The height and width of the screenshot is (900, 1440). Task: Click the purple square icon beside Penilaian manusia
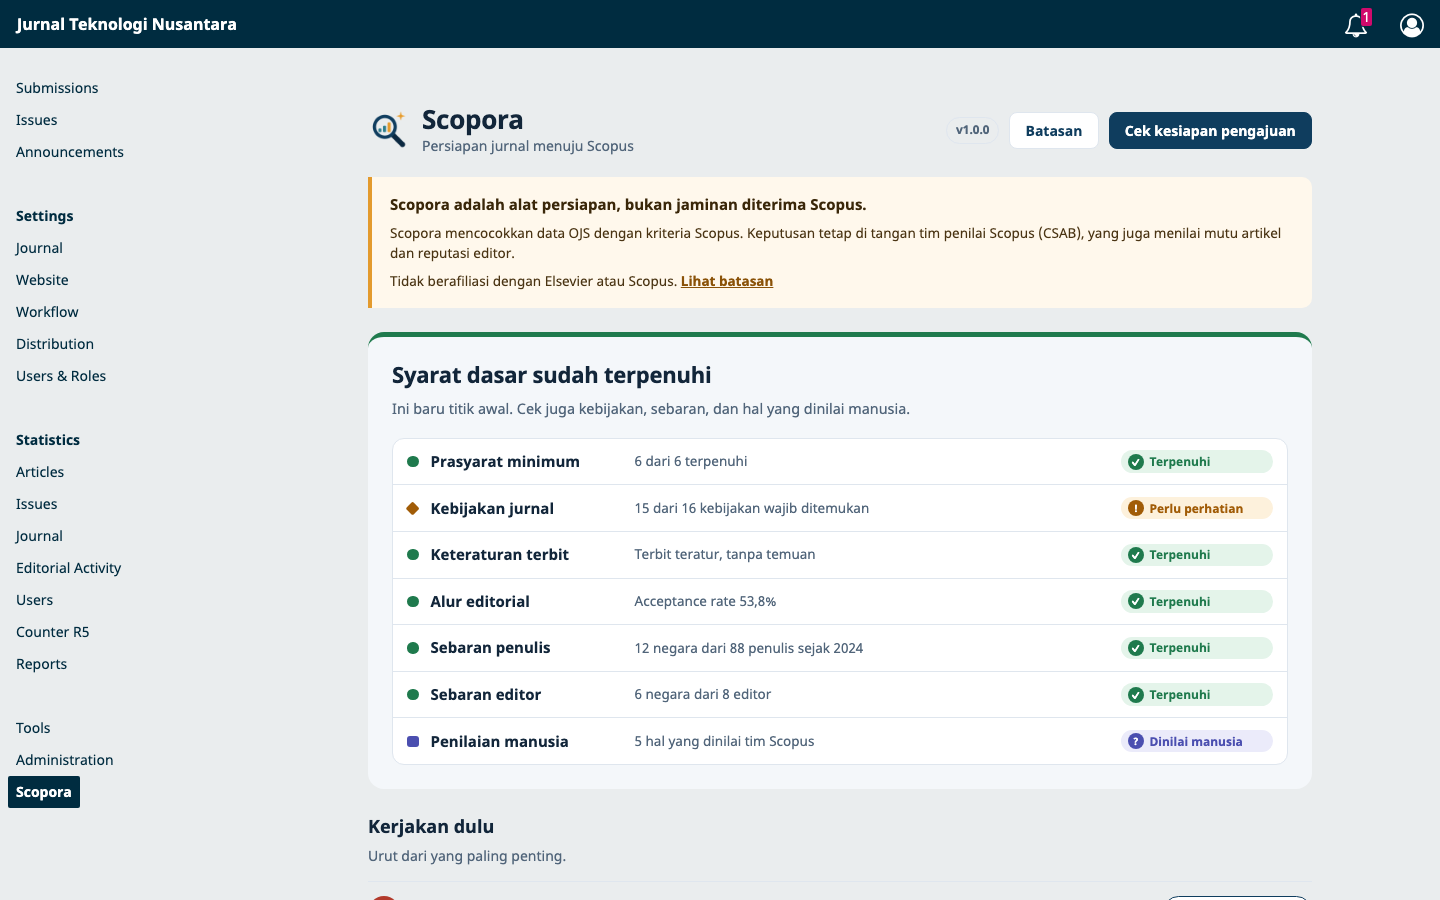413,741
